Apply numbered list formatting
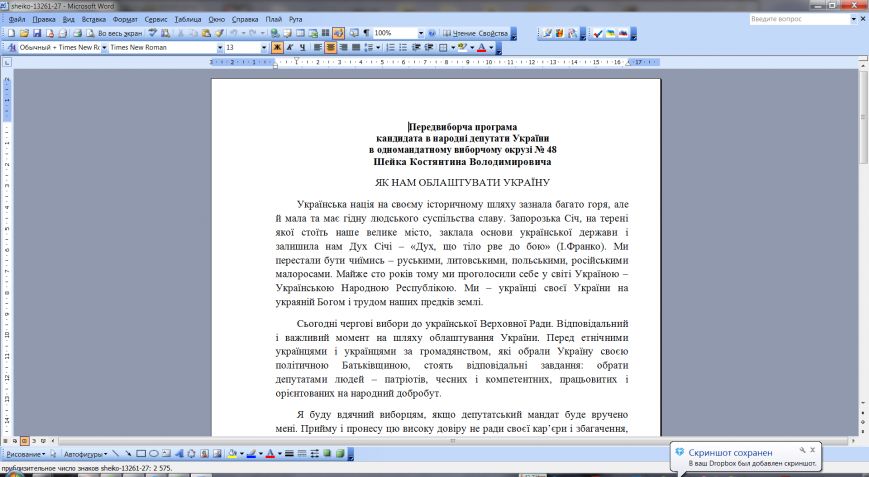 pyautogui.click(x=390, y=48)
